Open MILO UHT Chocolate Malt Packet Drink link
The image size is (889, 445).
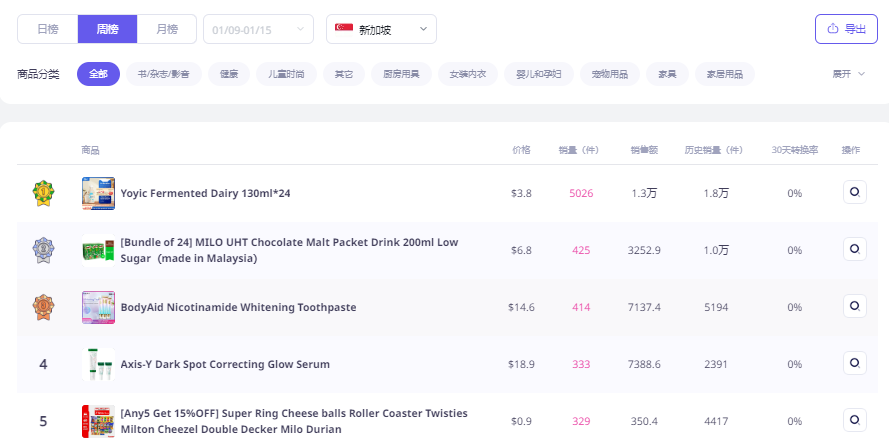tap(289, 250)
